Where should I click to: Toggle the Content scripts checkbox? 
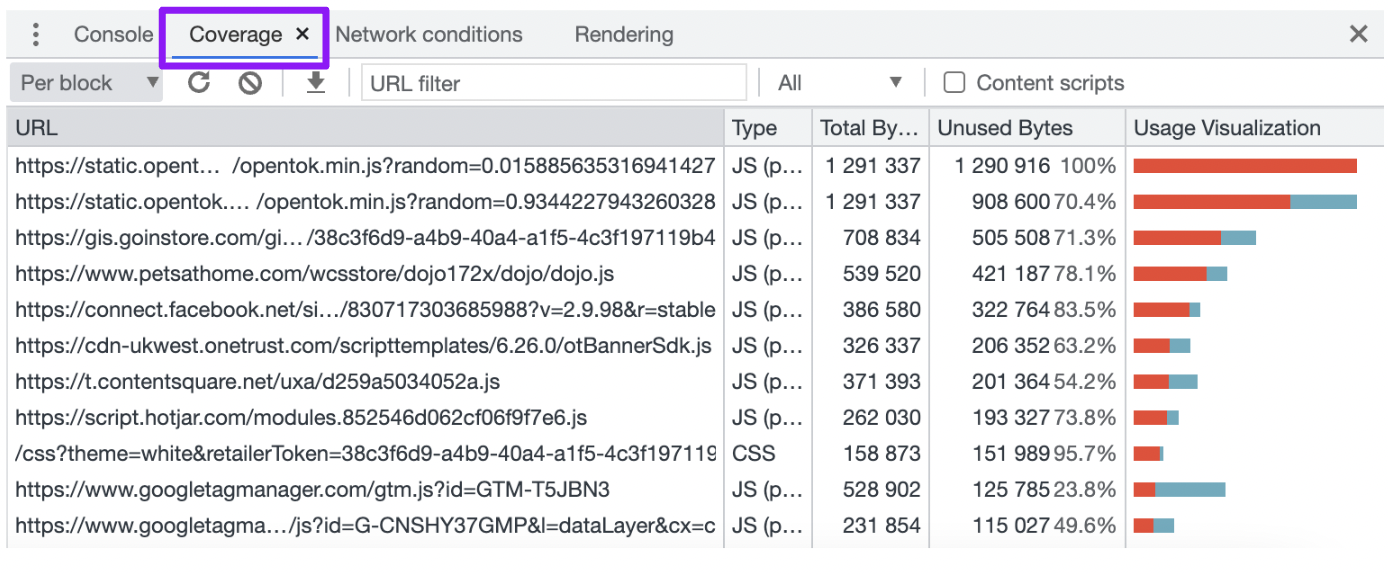955,83
